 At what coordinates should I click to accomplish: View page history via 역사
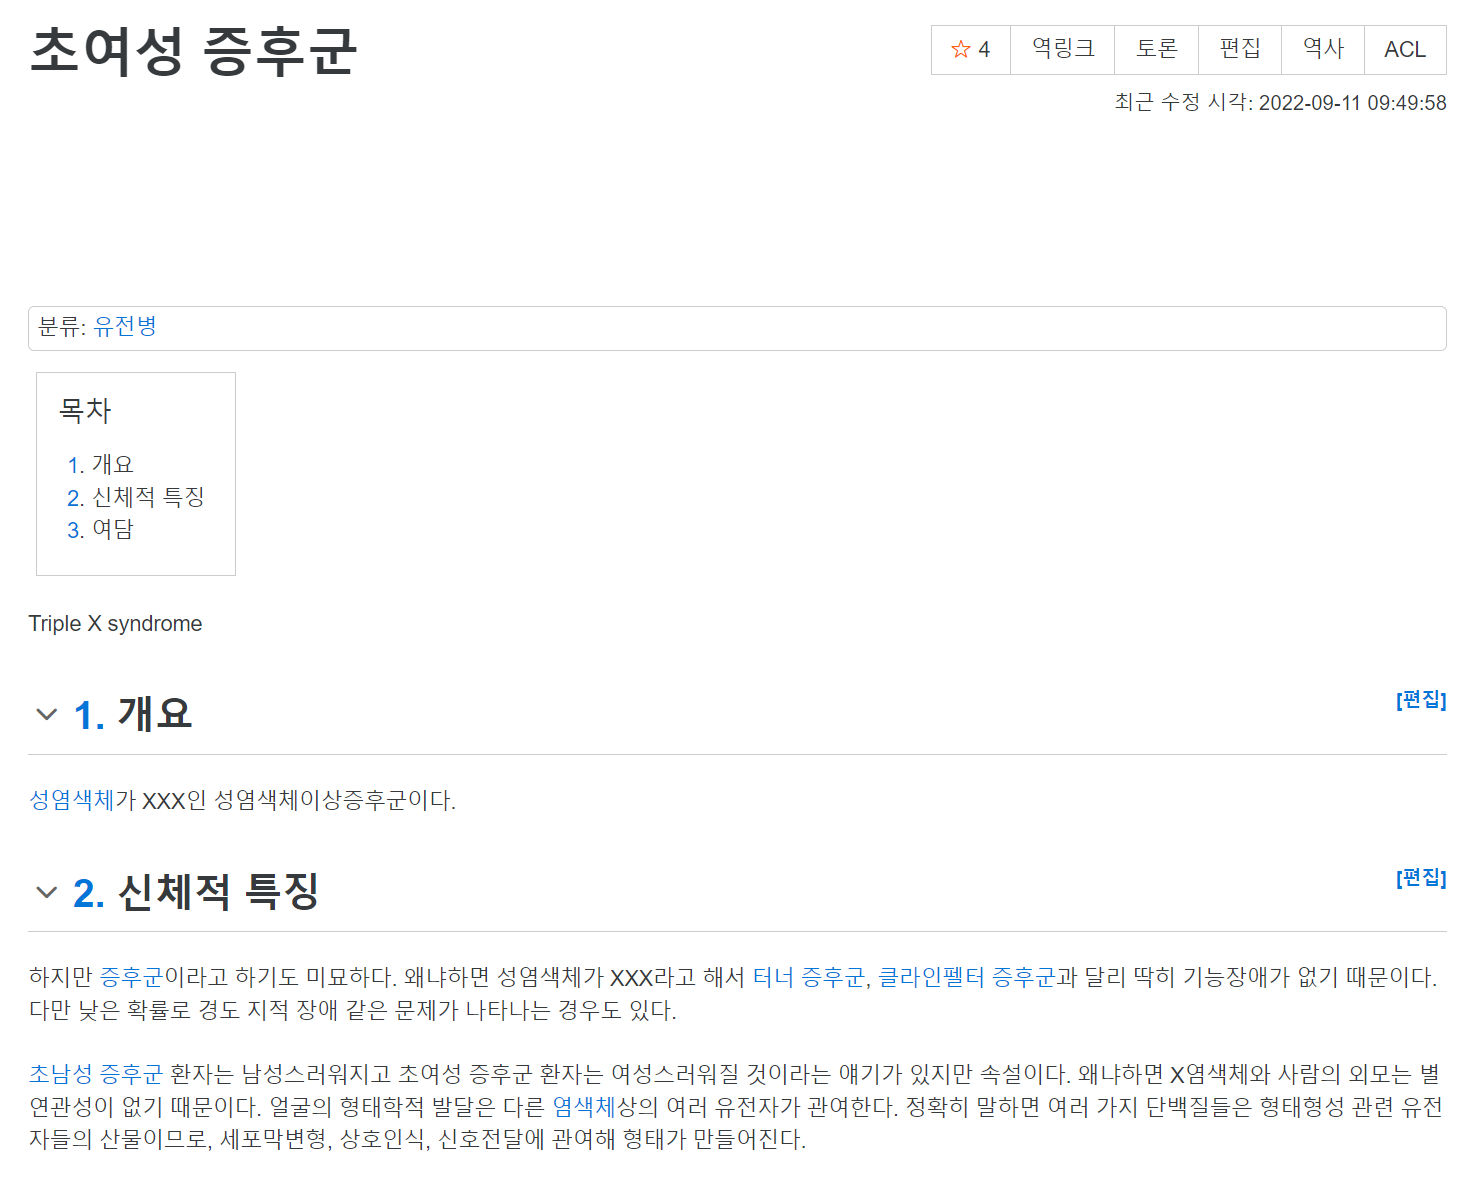pyautogui.click(x=1322, y=50)
